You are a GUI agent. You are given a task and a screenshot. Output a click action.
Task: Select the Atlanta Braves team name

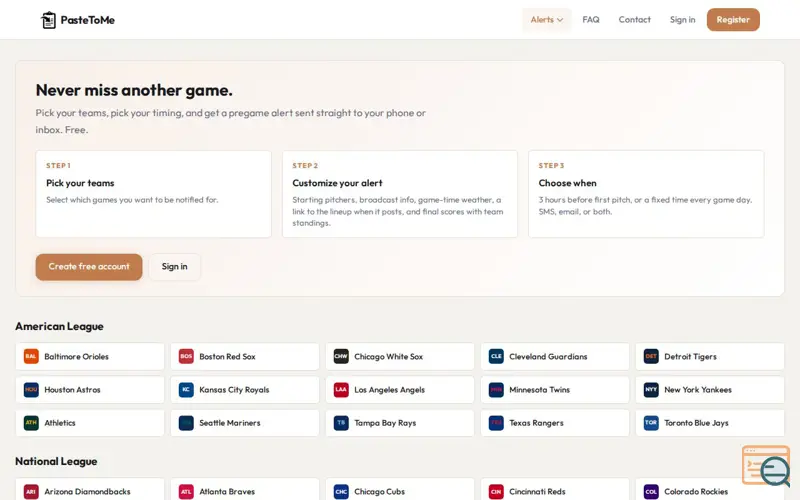(x=227, y=492)
